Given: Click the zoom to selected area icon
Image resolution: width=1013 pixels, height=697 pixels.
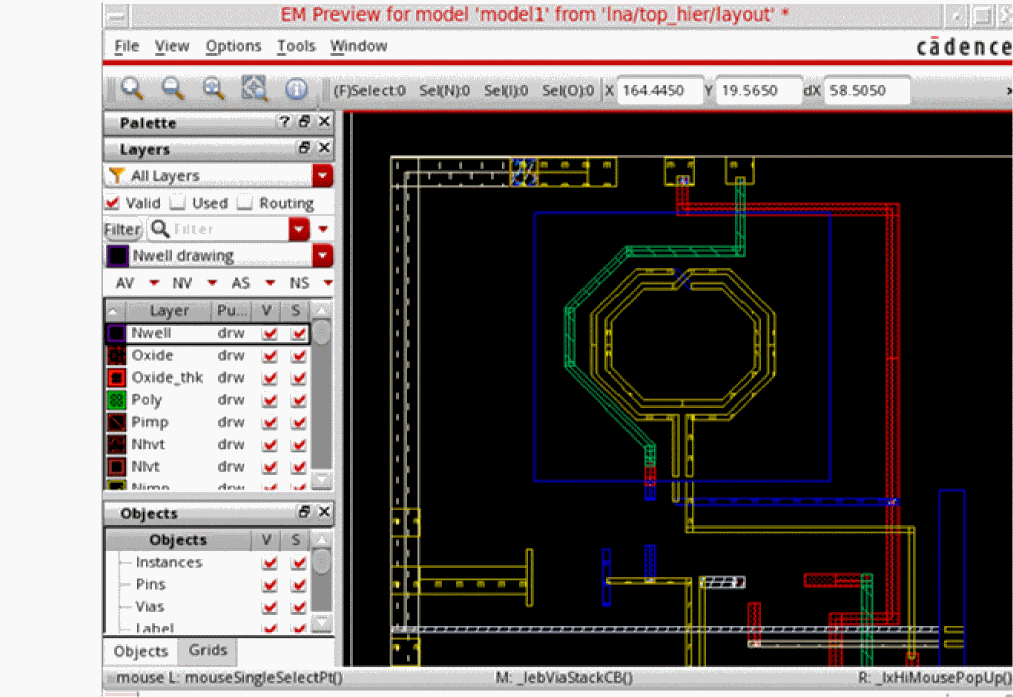Looking at the screenshot, I should point(213,89).
